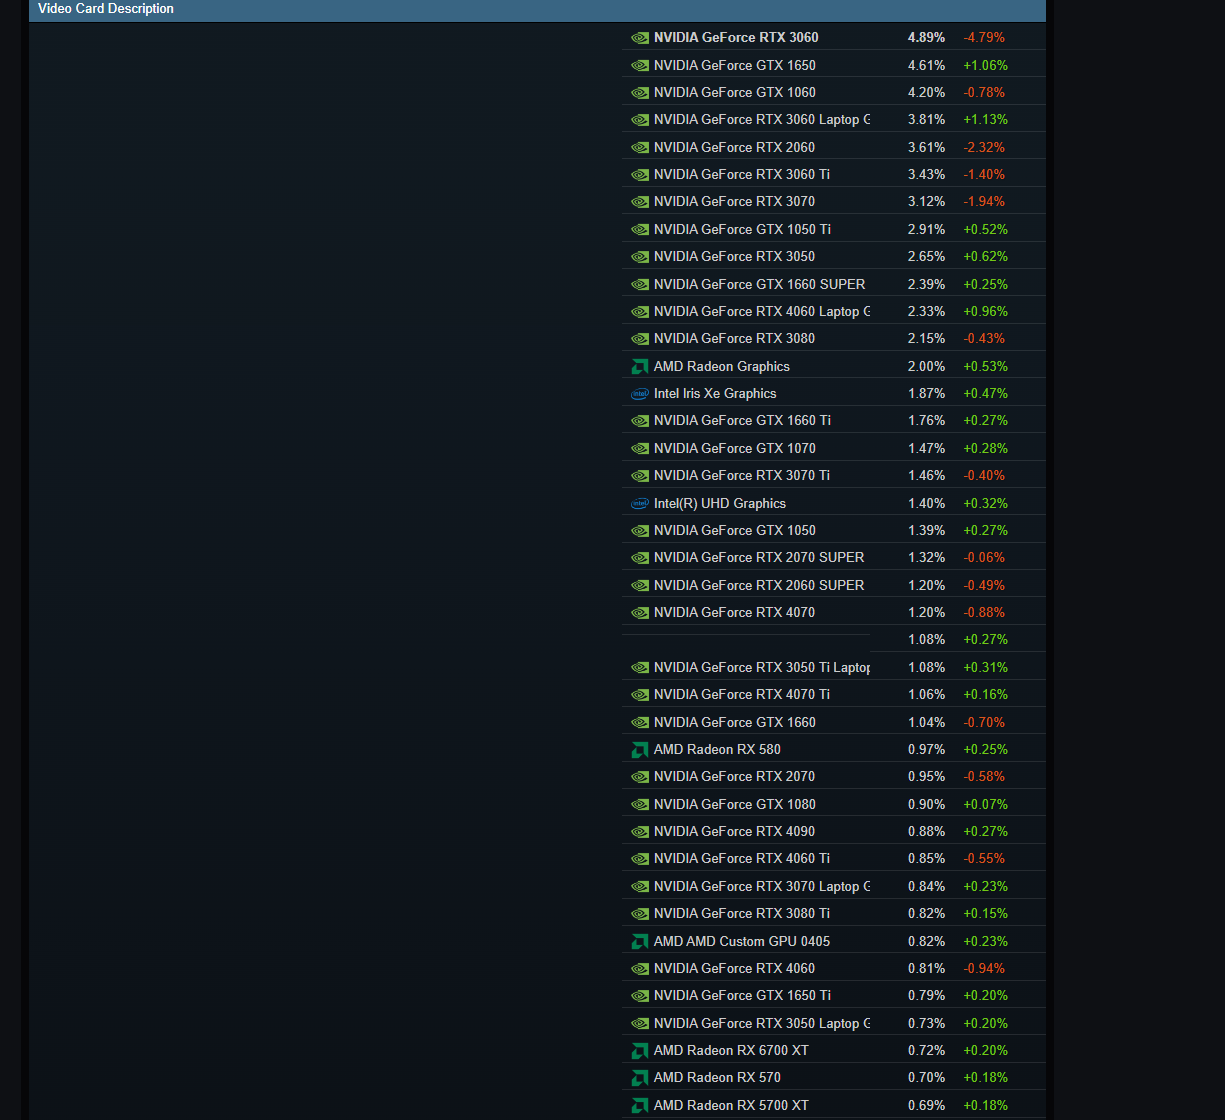Click the +1.13% change value
The width and height of the screenshot is (1225, 1120).
point(985,120)
